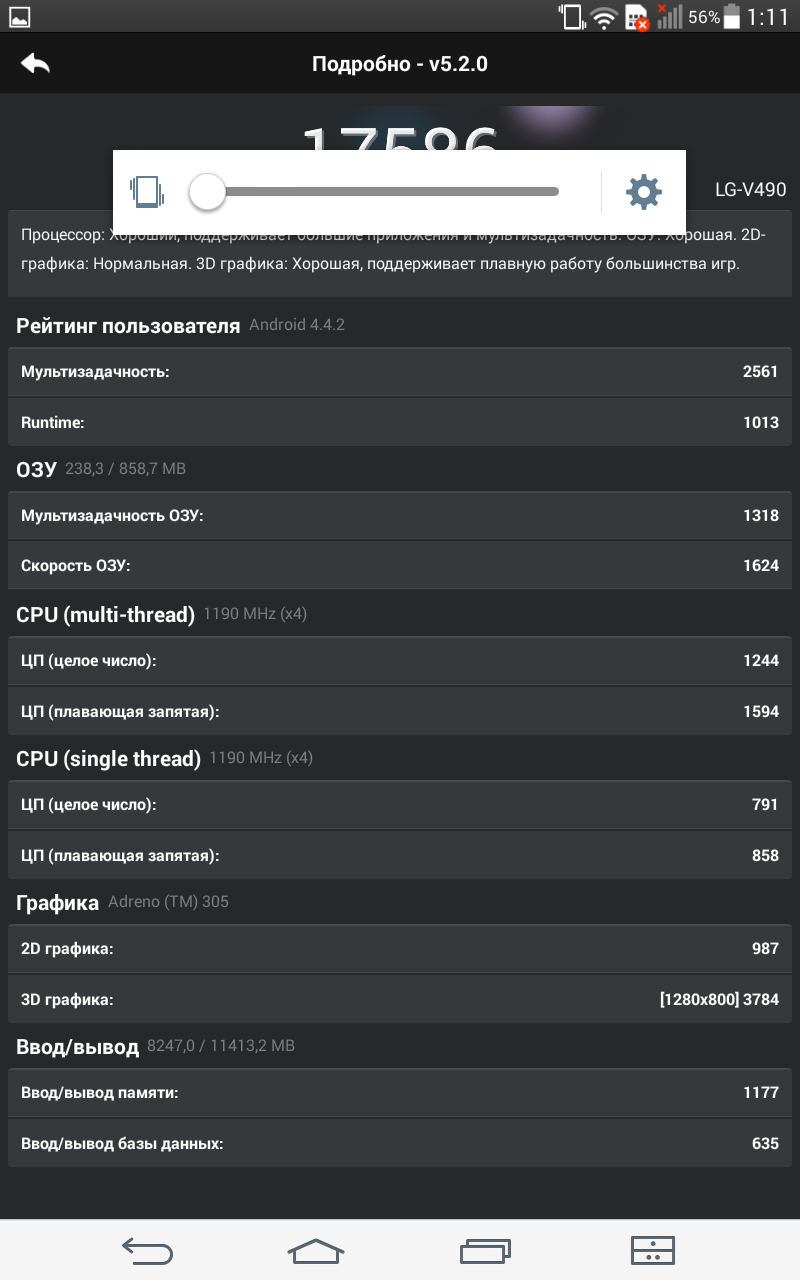Tap the back arrow in the header
The image size is (800, 1280).
pyautogui.click(x=35, y=64)
